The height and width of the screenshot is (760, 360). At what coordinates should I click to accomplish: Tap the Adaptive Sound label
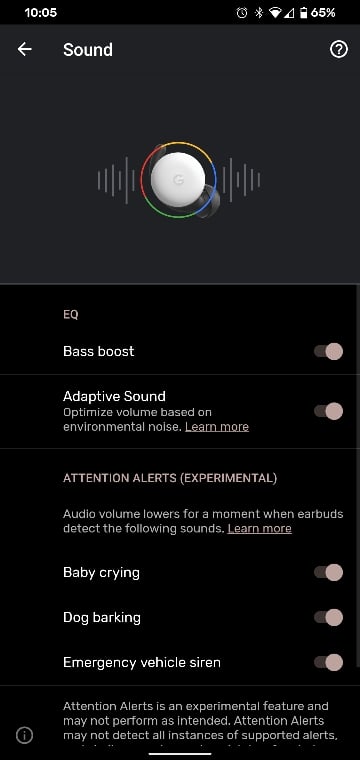point(114,396)
